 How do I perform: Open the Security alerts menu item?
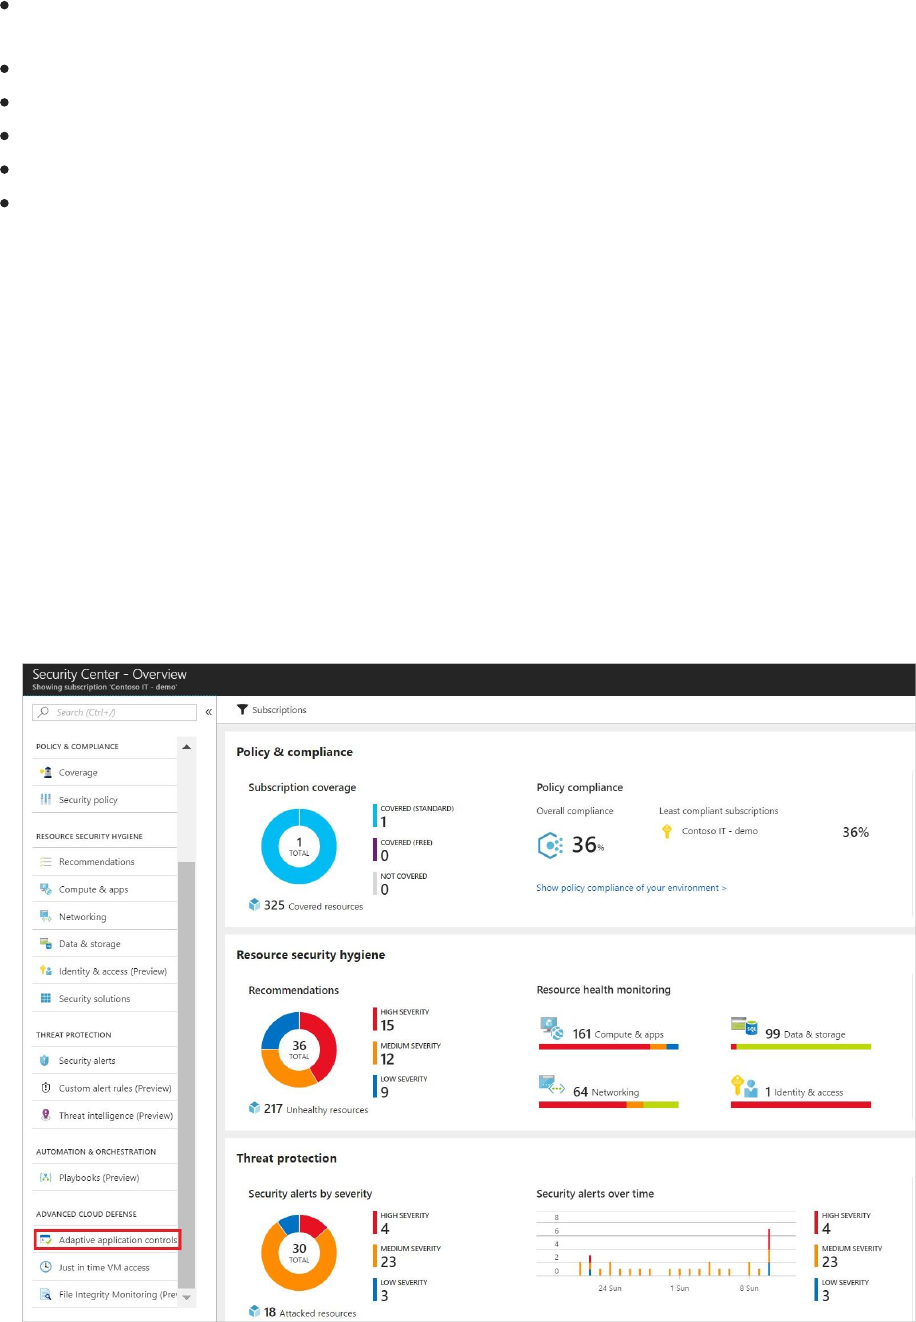pos(105,1060)
